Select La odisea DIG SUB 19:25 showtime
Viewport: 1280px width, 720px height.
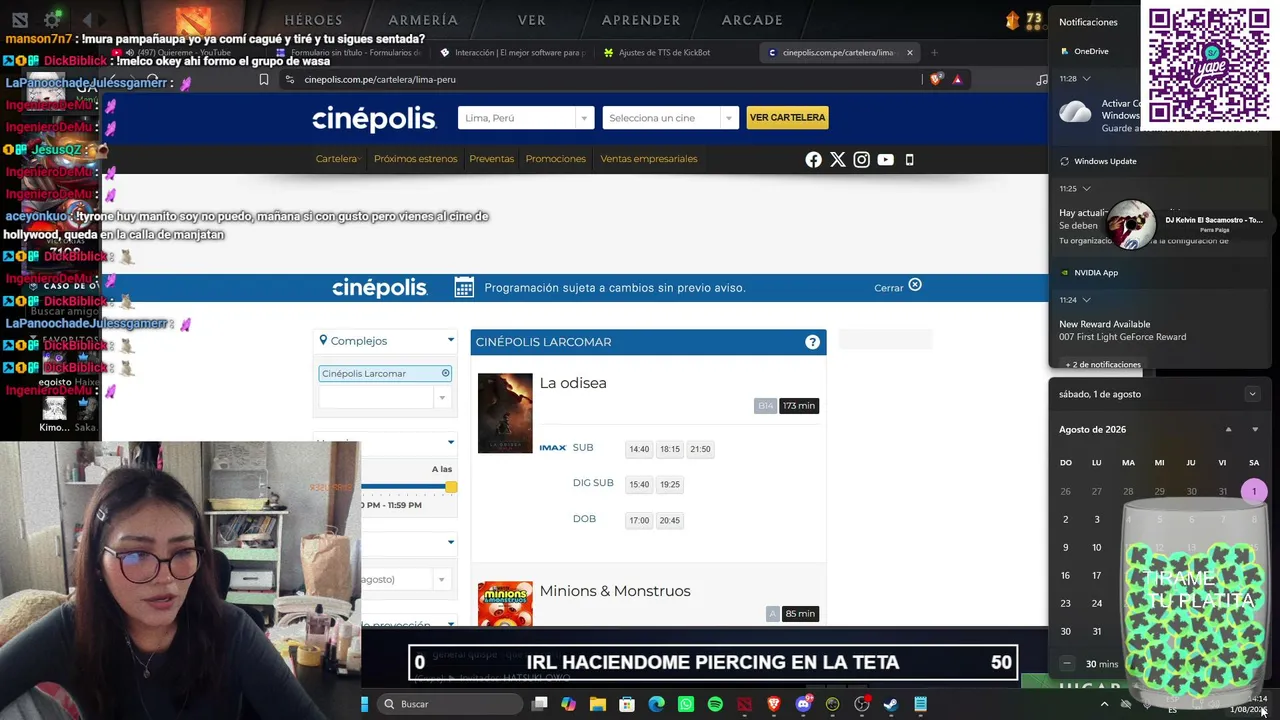click(x=670, y=485)
